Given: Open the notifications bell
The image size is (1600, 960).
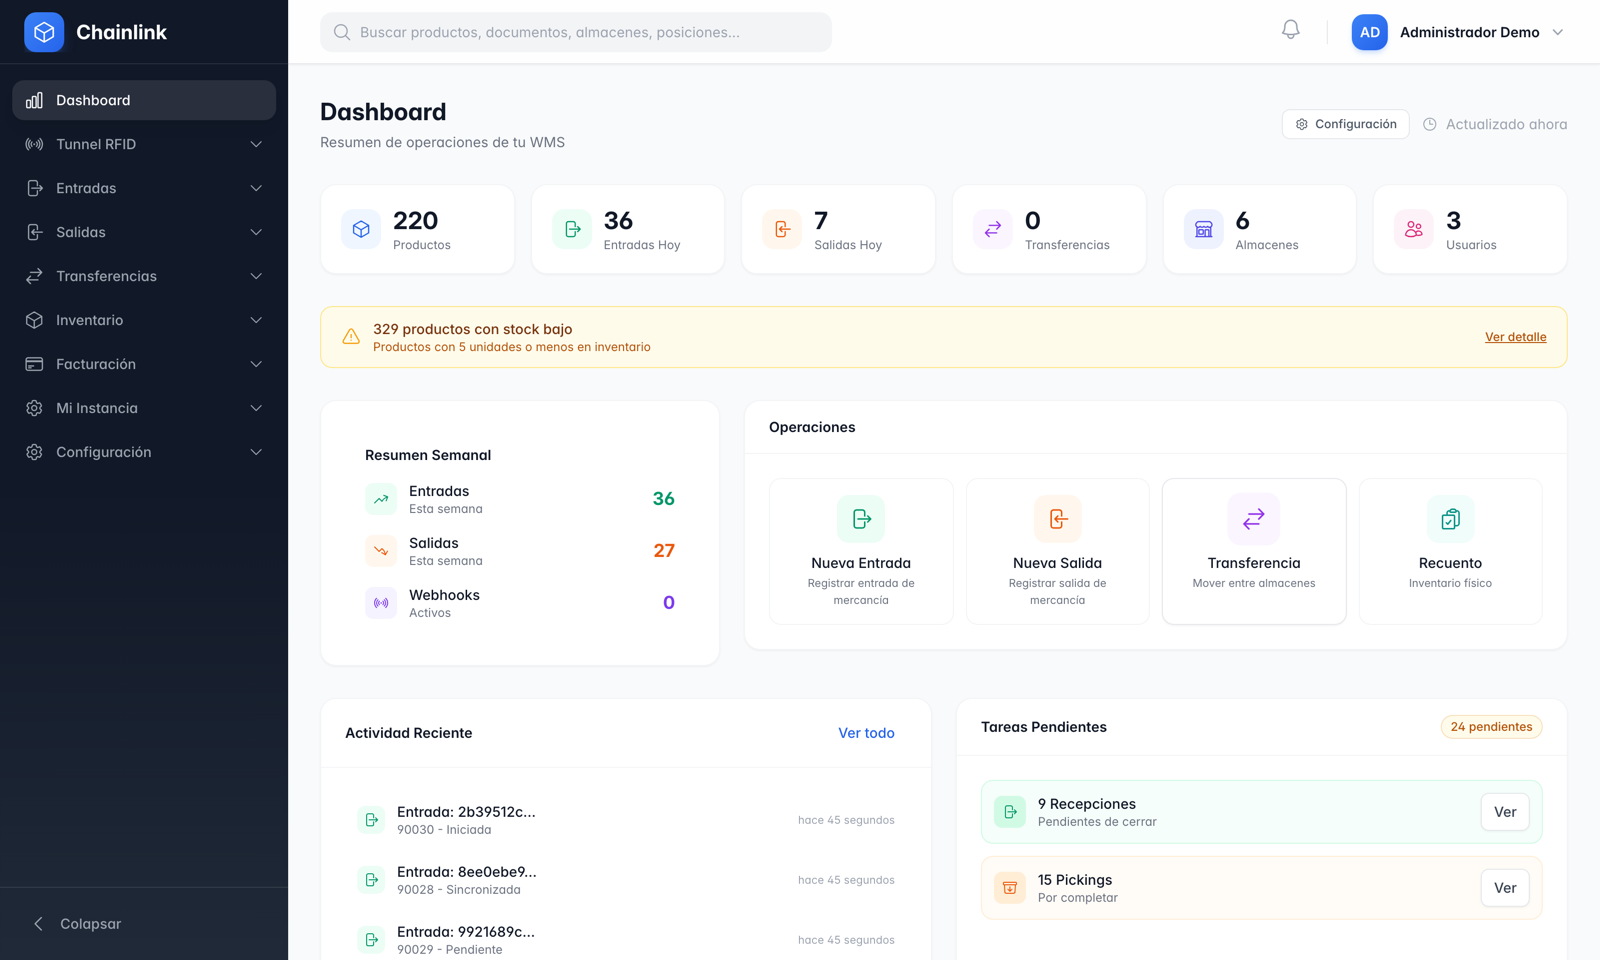Looking at the screenshot, I should (1291, 30).
